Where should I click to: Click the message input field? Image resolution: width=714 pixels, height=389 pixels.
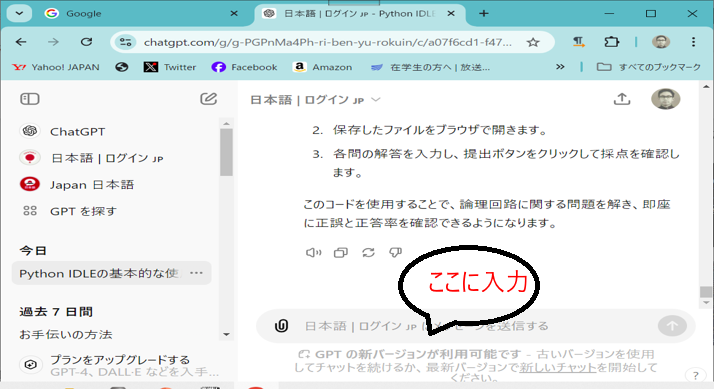click(476, 326)
